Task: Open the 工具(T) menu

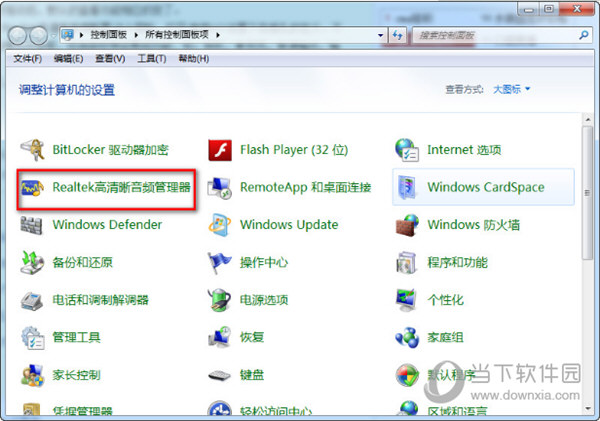Action: tap(152, 59)
